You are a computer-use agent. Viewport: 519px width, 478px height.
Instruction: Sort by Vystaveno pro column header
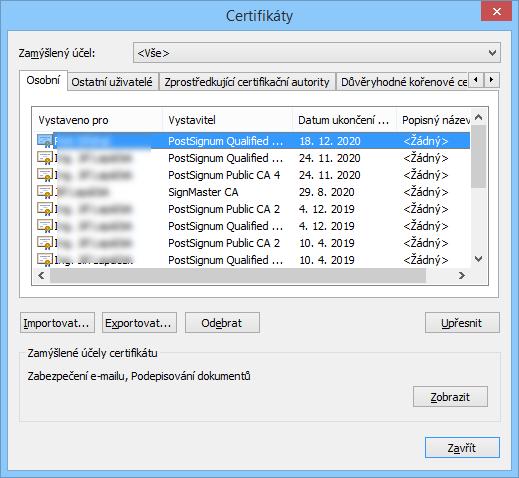pyautogui.click(x=97, y=120)
